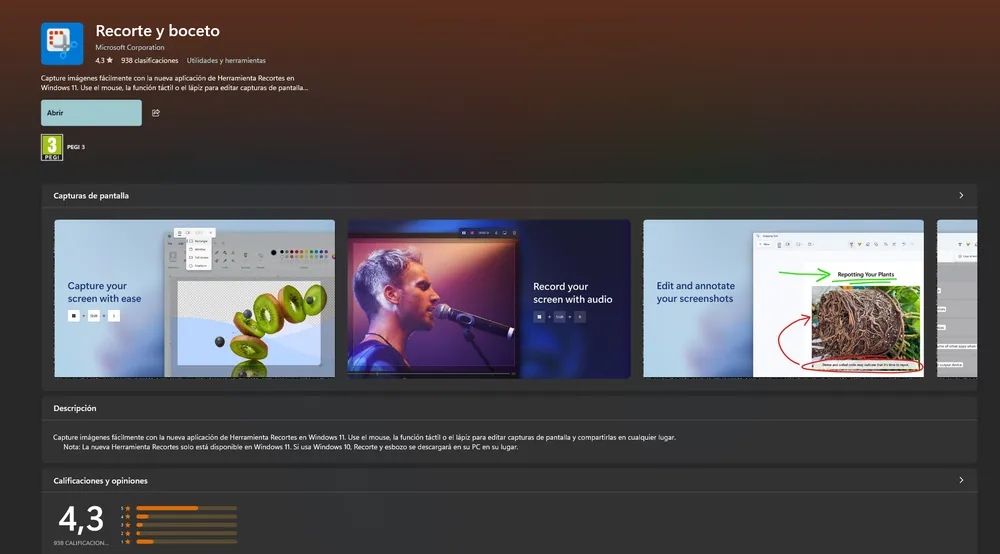Image resolution: width=1000 pixels, height=554 pixels.
Task: Click the 5-star rating bar
Action: click(x=186, y=508)
